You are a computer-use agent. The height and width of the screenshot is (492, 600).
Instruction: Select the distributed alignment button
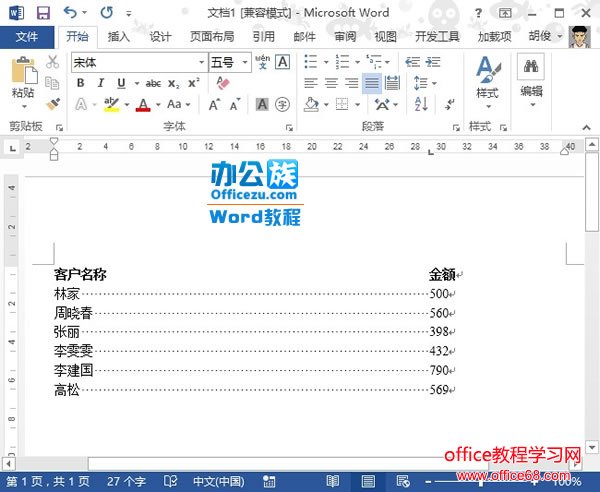click(x=392, y=83)
